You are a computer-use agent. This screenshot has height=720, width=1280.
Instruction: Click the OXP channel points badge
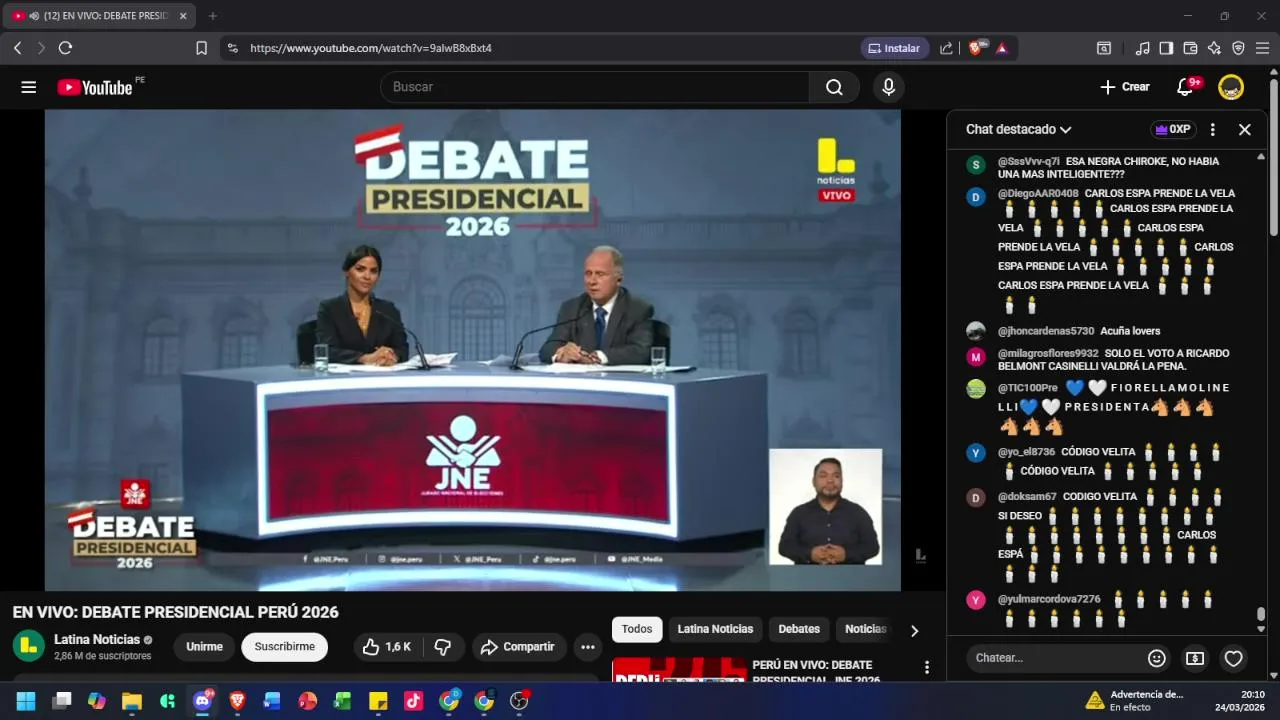[1173, 129]
